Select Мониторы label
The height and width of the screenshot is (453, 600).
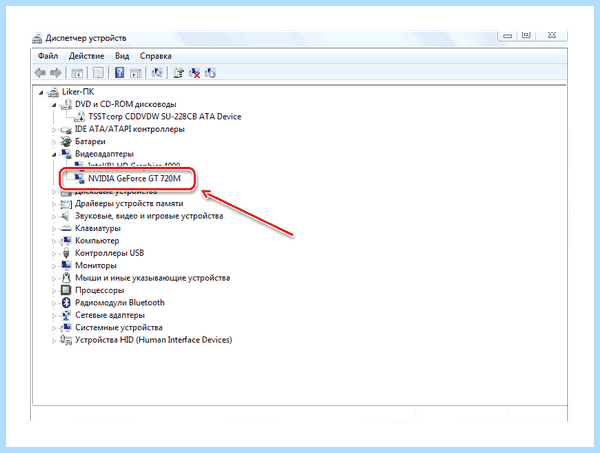(96, 265)
